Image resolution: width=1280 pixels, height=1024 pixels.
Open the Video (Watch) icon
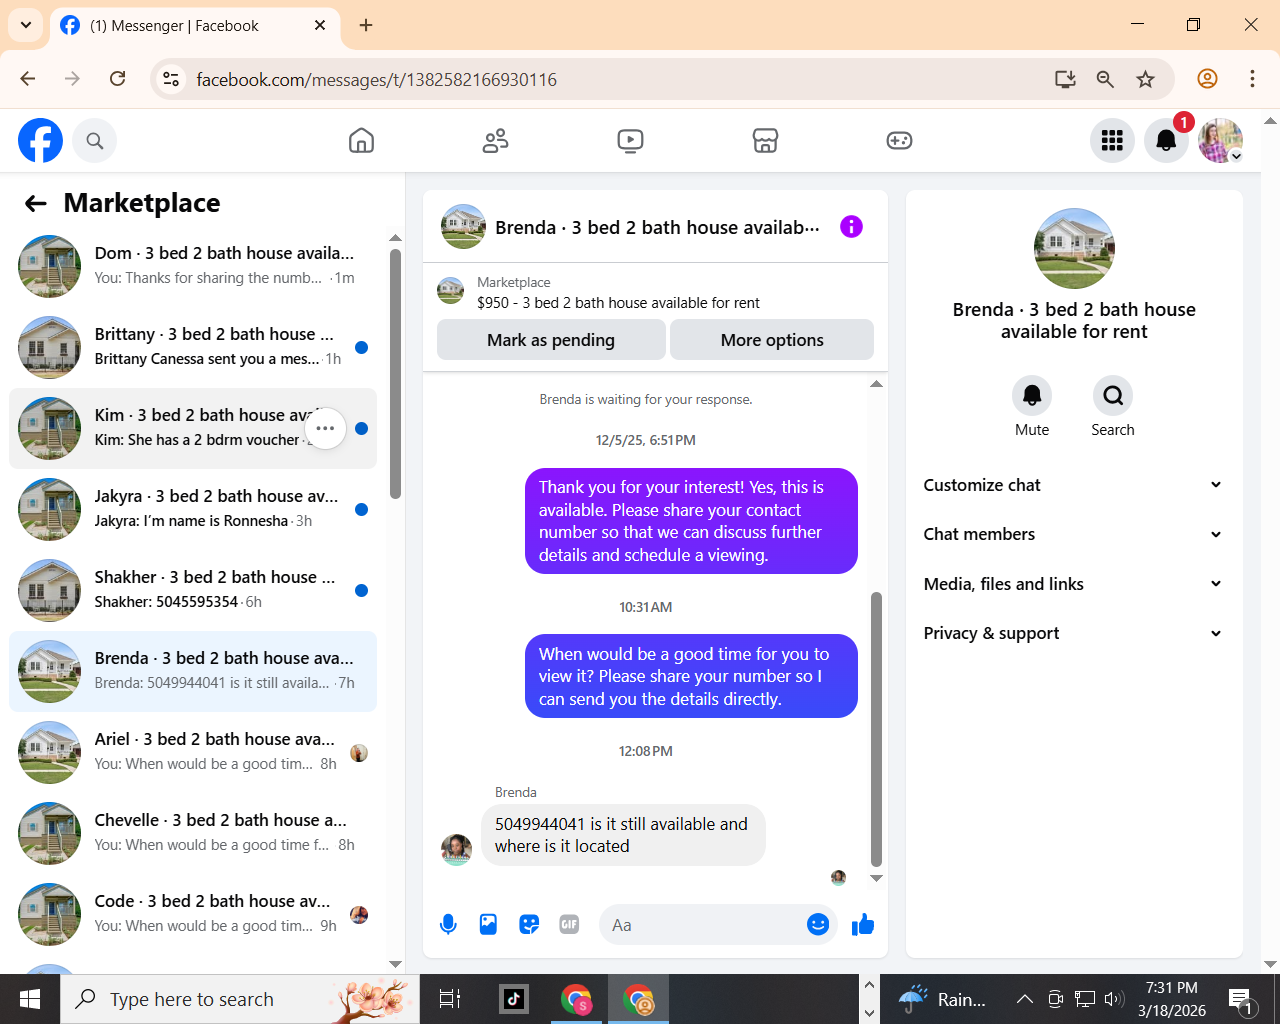point(630,141)
